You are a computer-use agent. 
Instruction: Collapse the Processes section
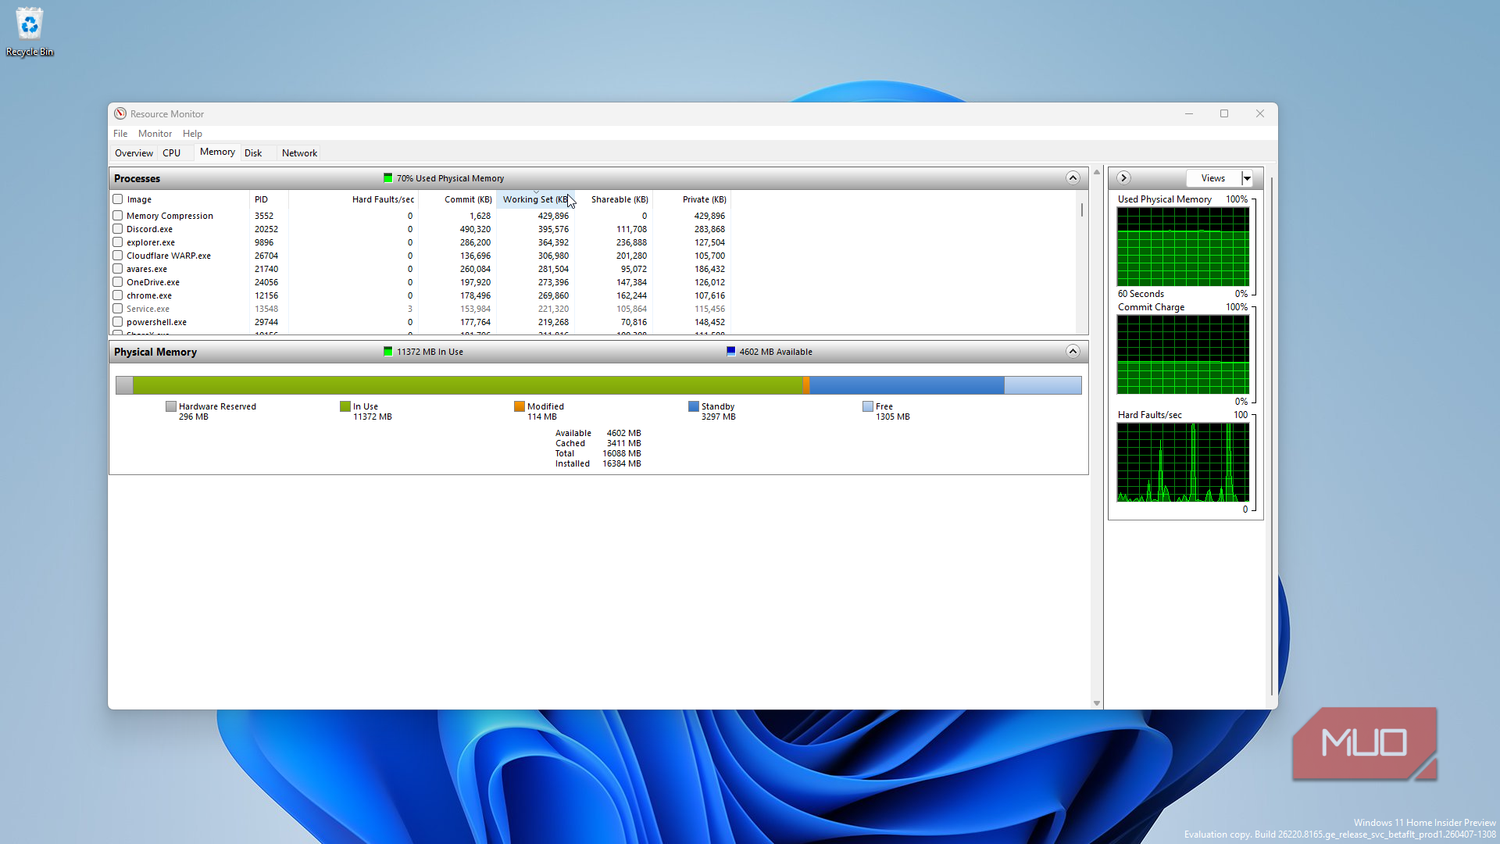point(1073,178)
